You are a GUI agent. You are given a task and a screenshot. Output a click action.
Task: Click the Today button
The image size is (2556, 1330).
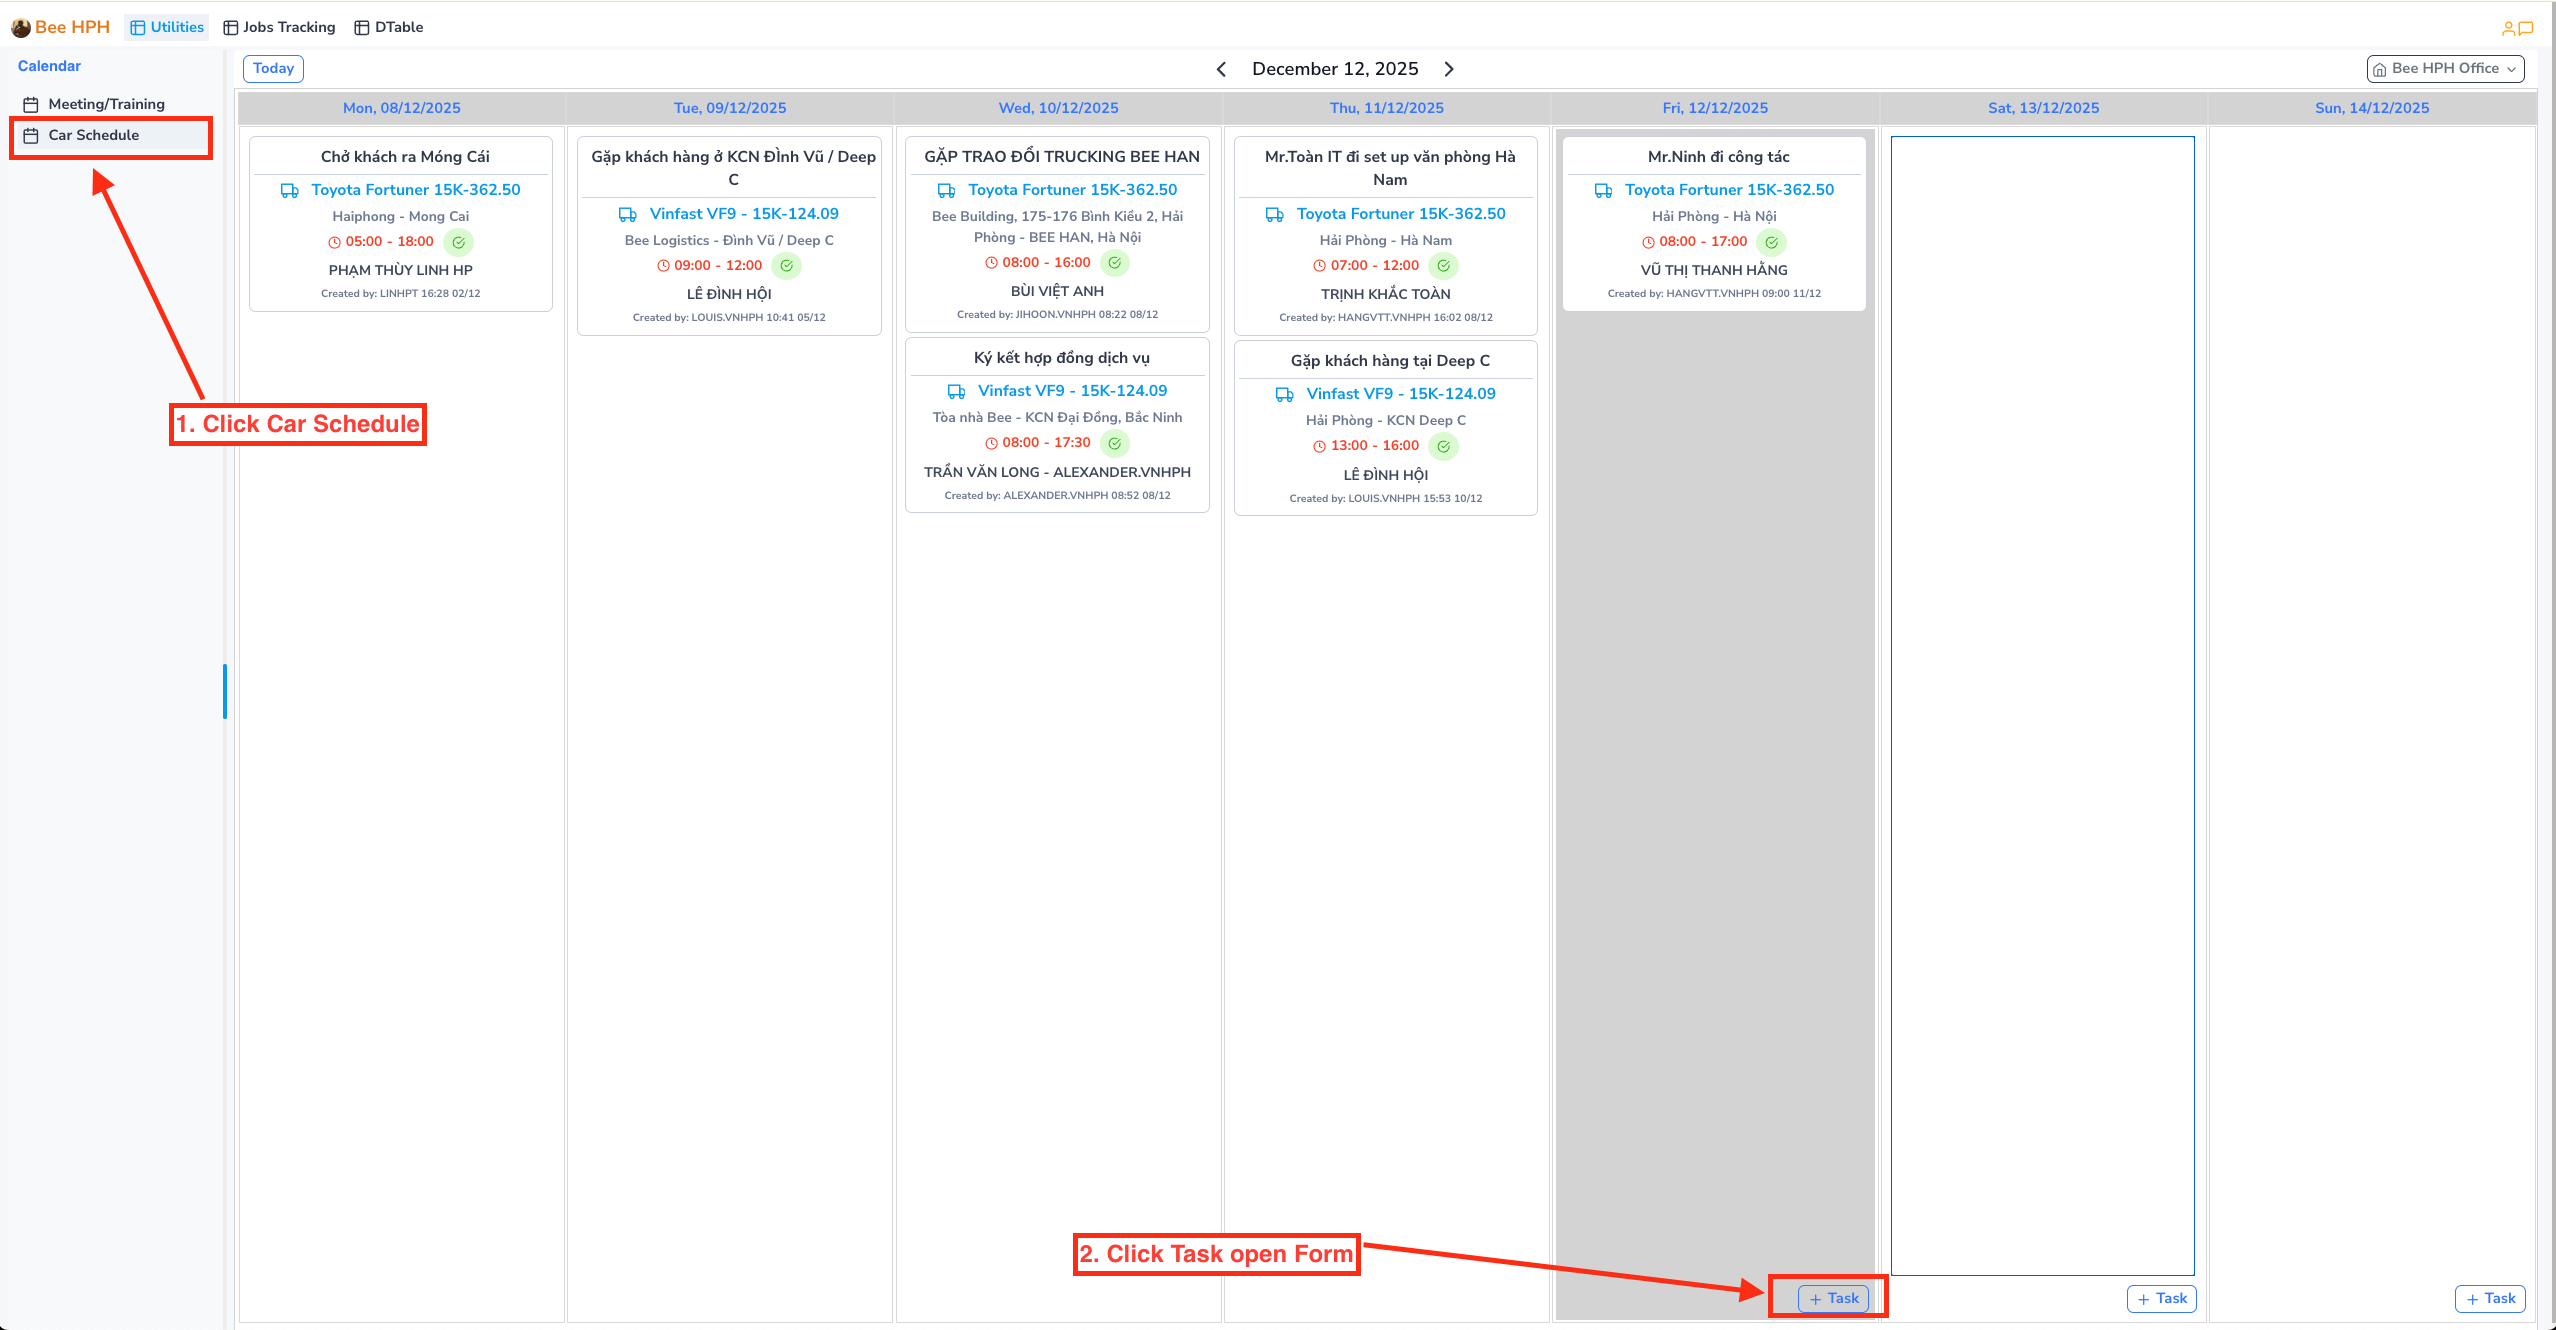(273, 68)
